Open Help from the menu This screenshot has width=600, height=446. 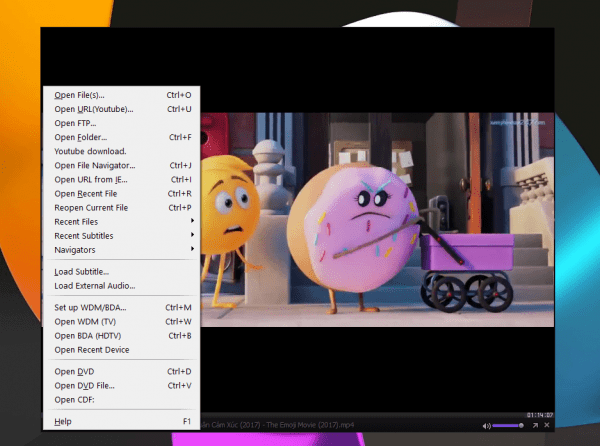(x=122, y=422)
